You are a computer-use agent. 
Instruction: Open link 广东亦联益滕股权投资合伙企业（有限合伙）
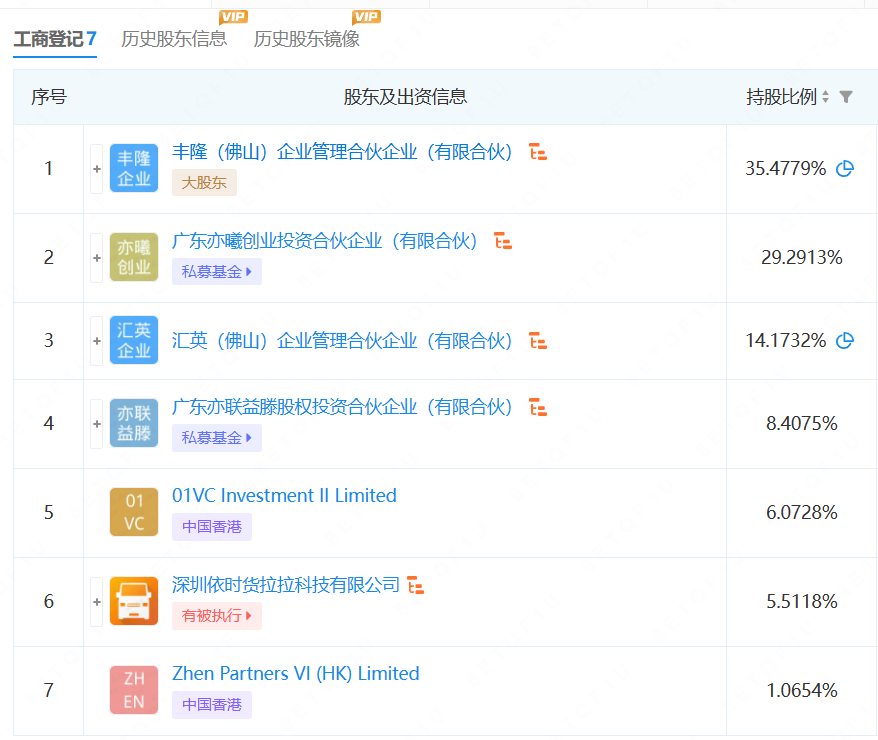[x=342, y=407]
